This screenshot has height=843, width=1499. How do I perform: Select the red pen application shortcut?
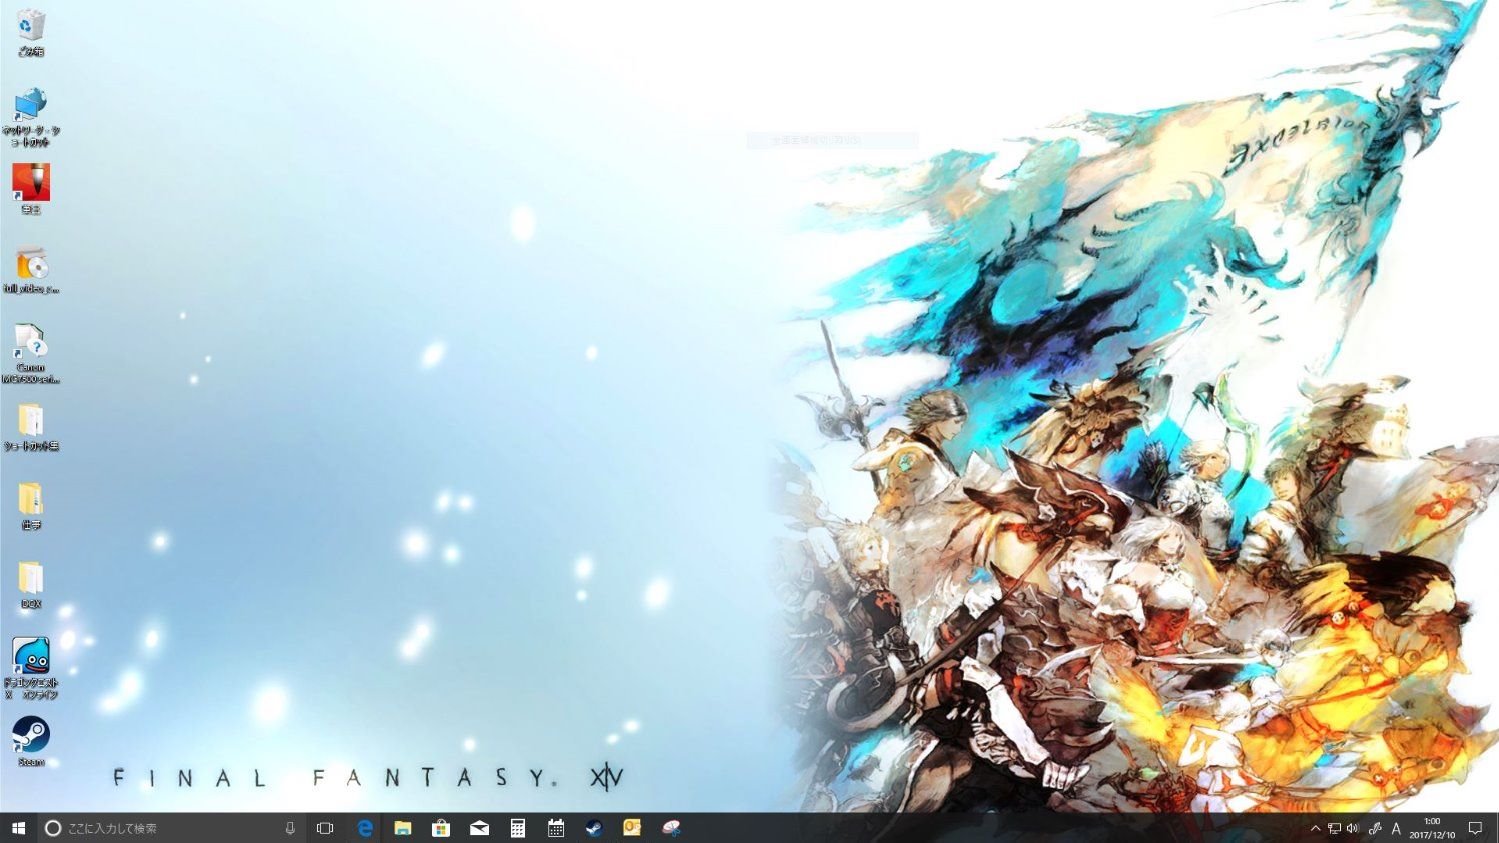point(31,188)
